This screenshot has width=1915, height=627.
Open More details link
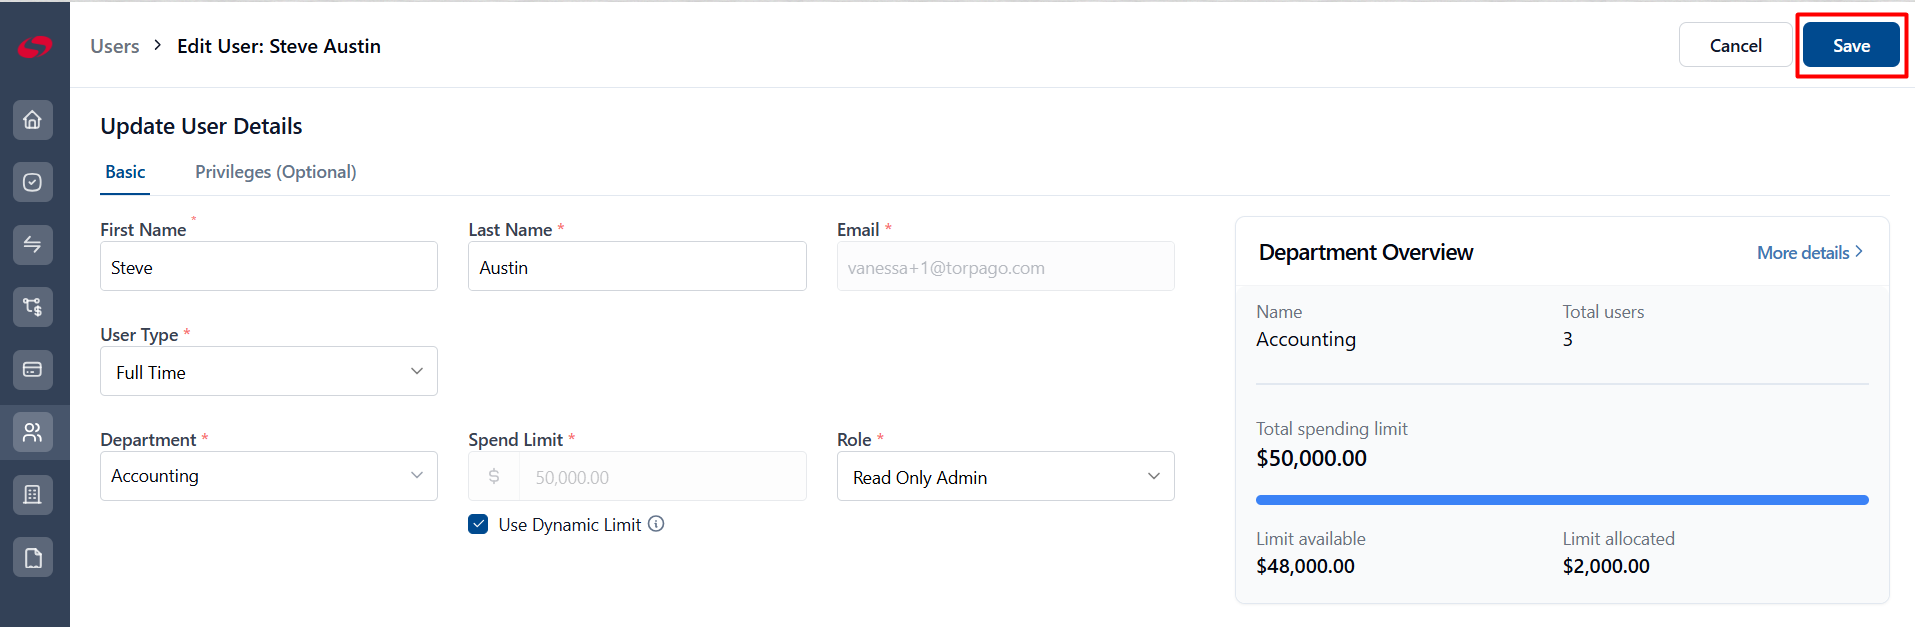[1810, 253]
